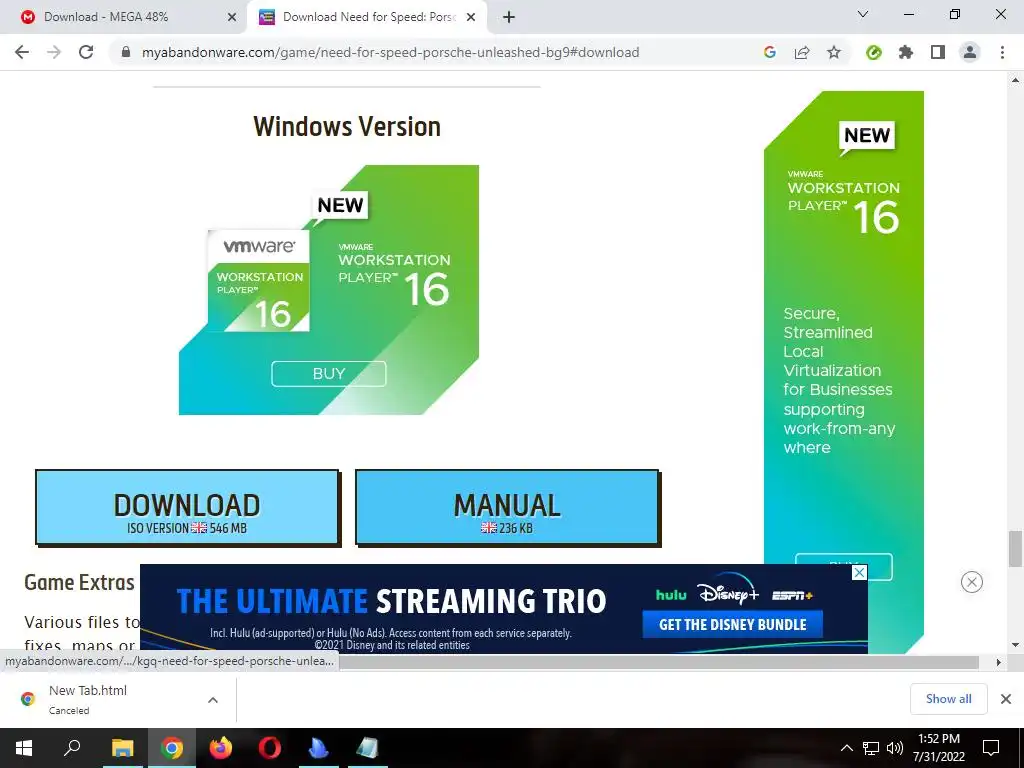1024x768 pixels.
Task: Show hidden system tray icons
Action: [x=846, y=748]
